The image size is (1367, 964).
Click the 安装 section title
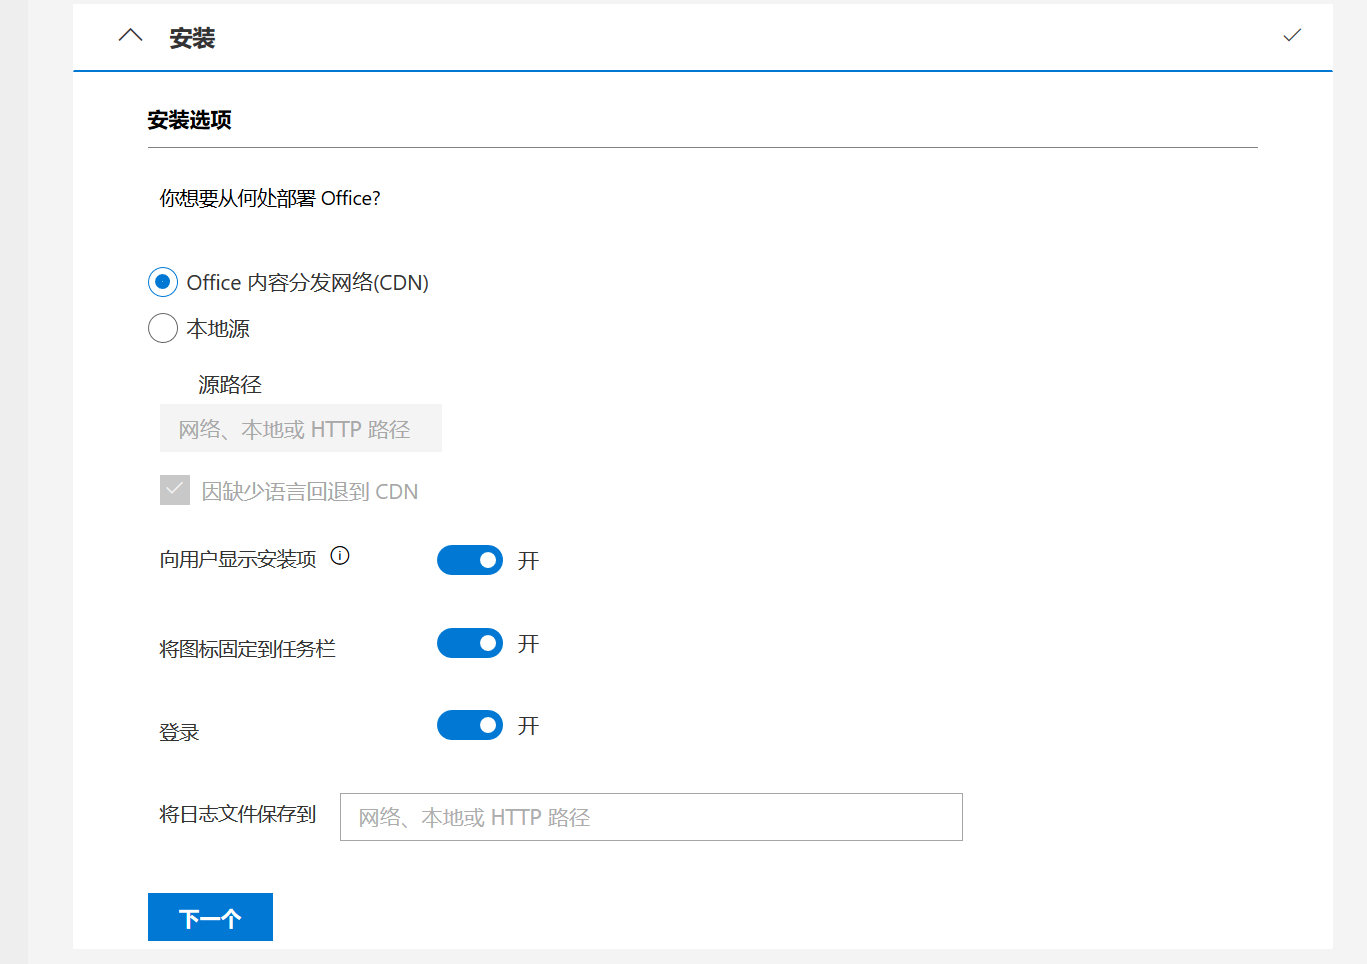192,38
